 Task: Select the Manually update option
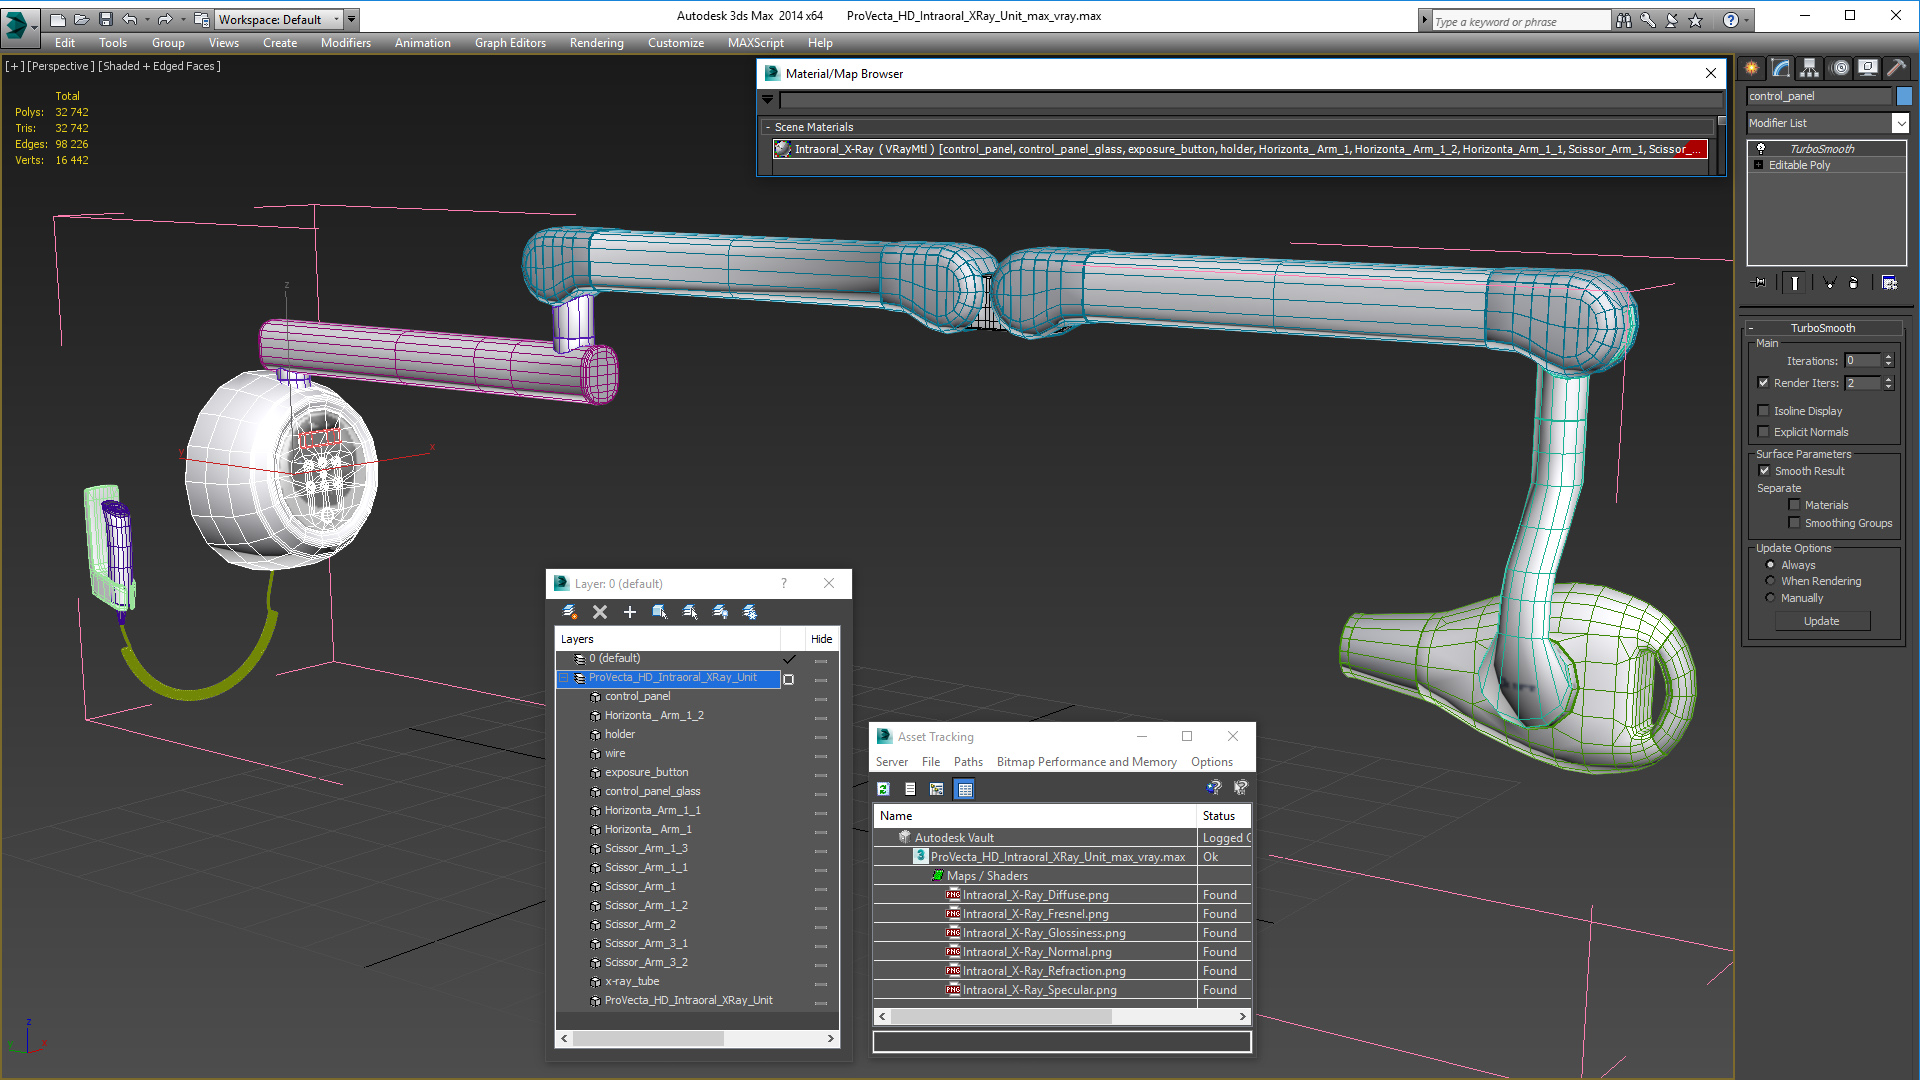point(1771,597)
